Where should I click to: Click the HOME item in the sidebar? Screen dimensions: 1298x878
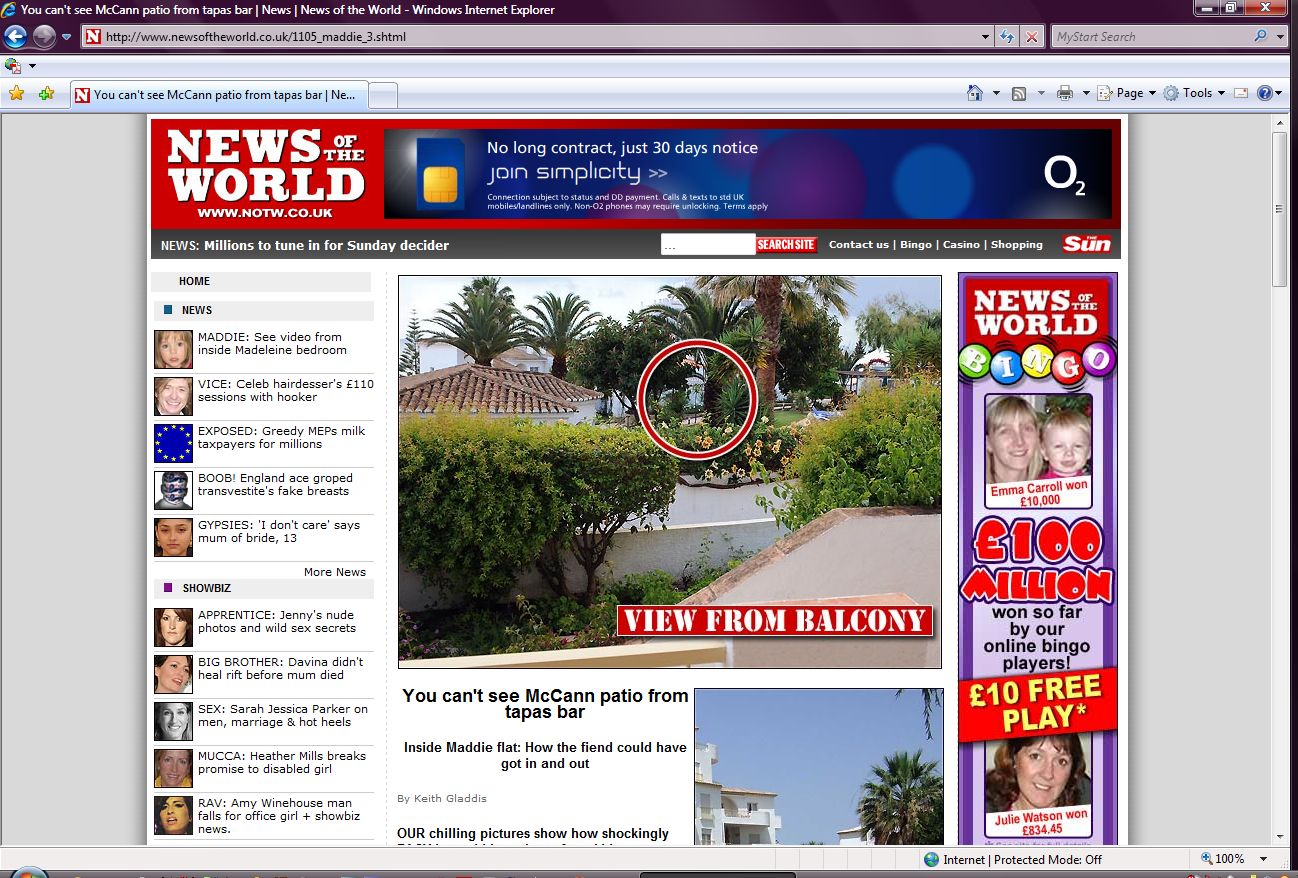194,282
